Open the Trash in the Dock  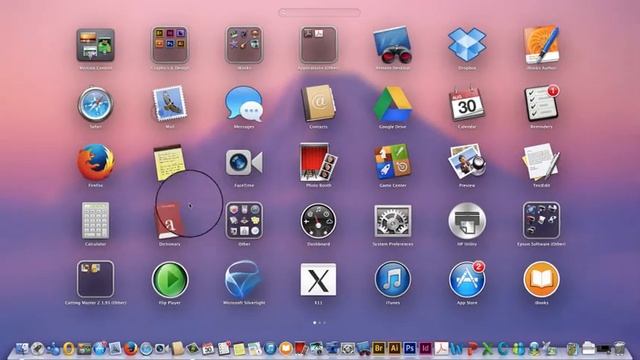click(620, 348)
